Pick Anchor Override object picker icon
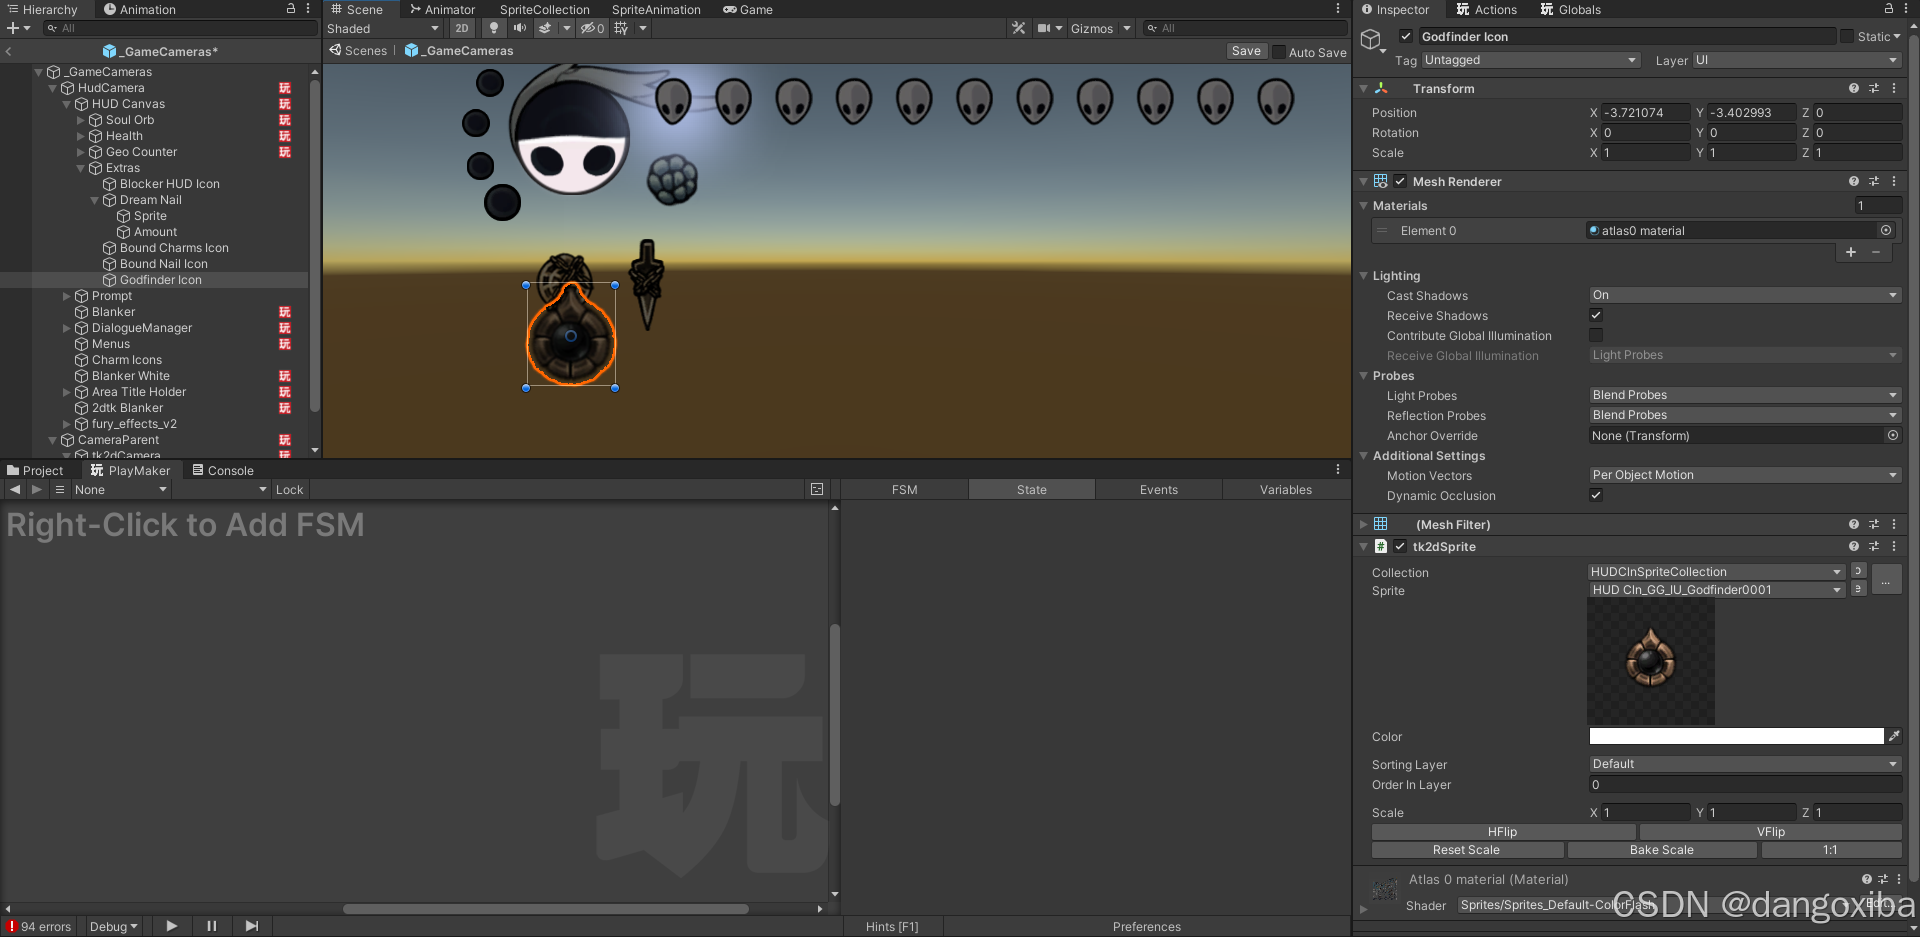1920x937 pixels. pos(1893,435)
